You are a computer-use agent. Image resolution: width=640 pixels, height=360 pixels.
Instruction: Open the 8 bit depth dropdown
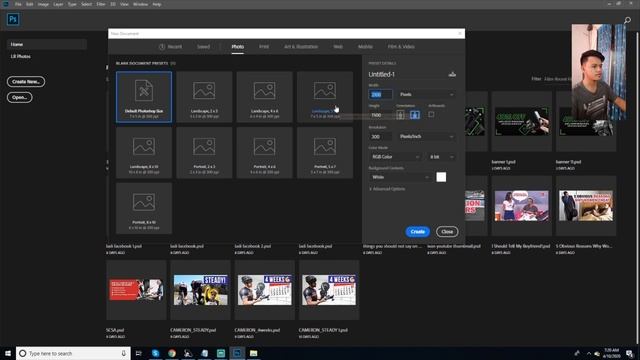(442, 157)
